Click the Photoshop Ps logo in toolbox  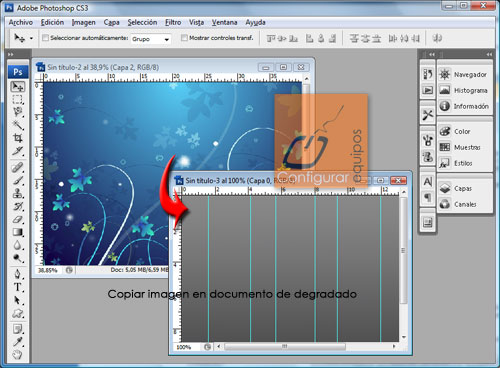coord(18,72)
